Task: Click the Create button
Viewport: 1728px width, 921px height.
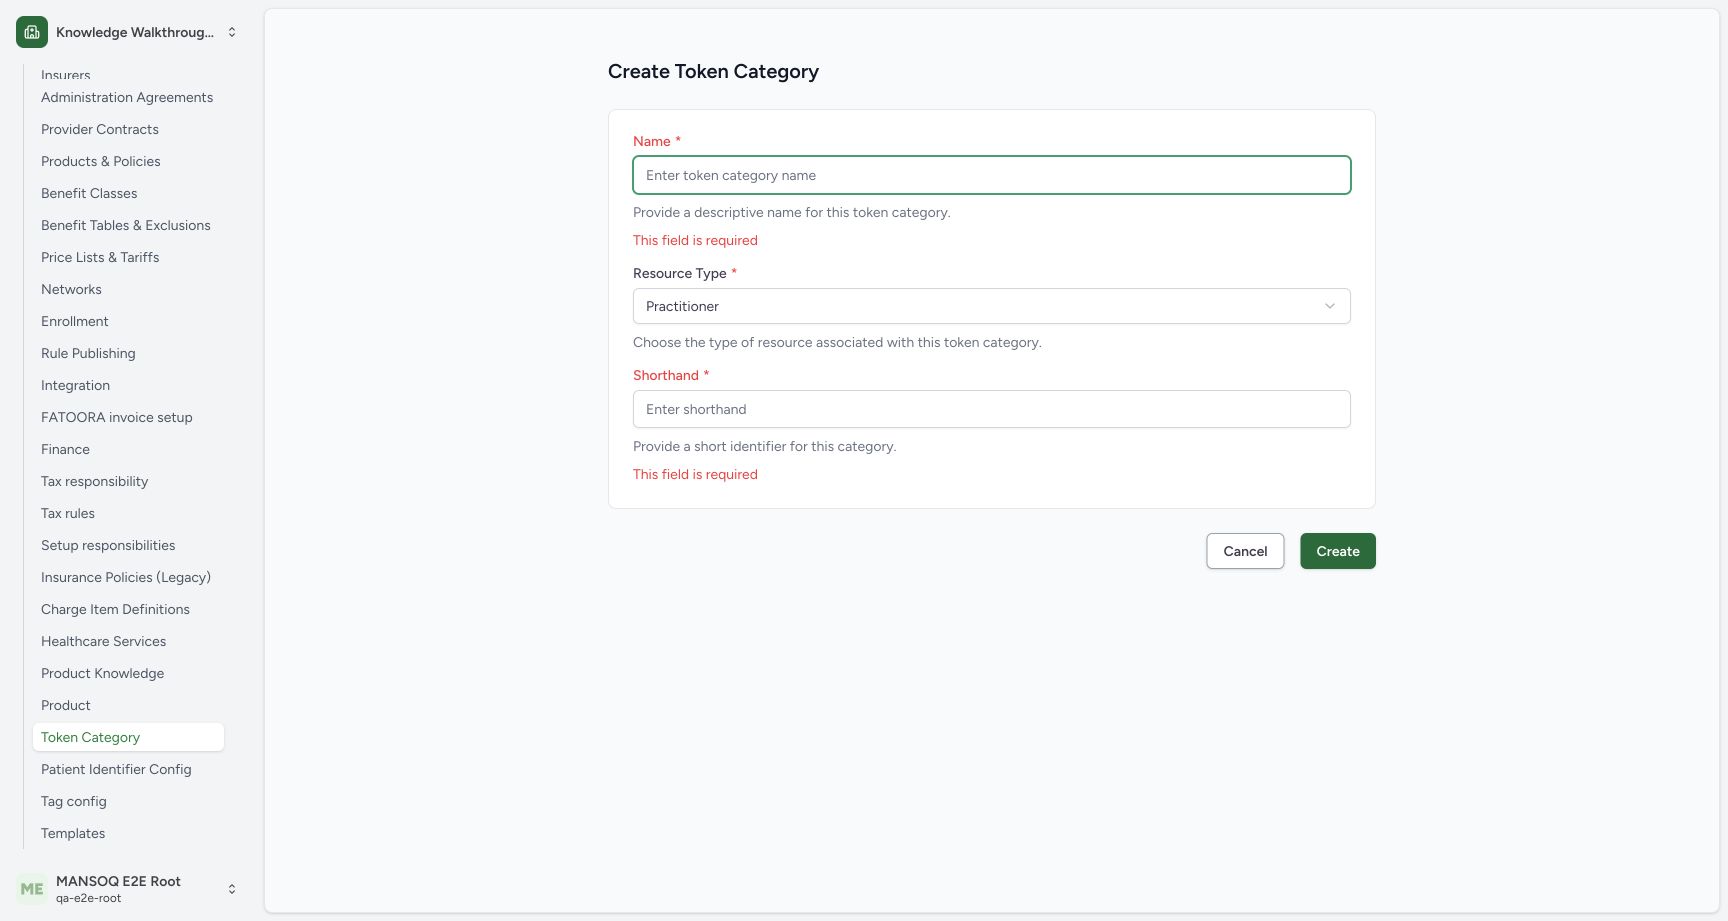Action: click(1338, 551)
